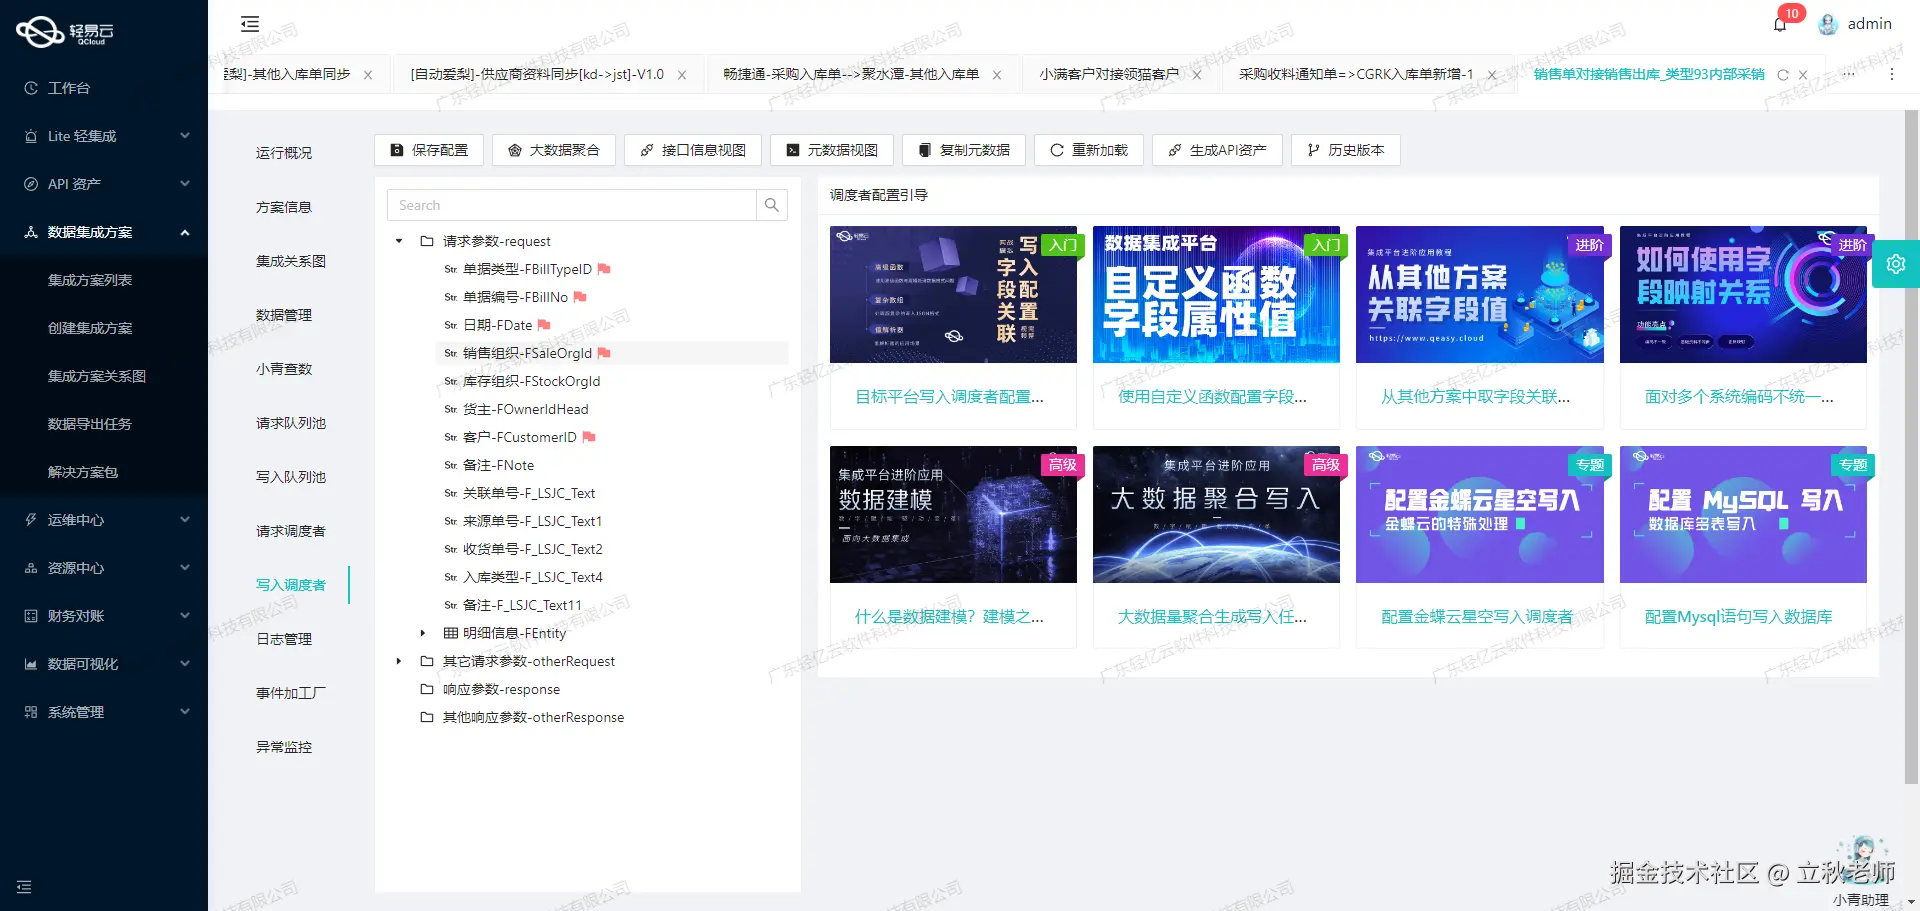Click the 生成API资产 button

tap(1217, 150)
